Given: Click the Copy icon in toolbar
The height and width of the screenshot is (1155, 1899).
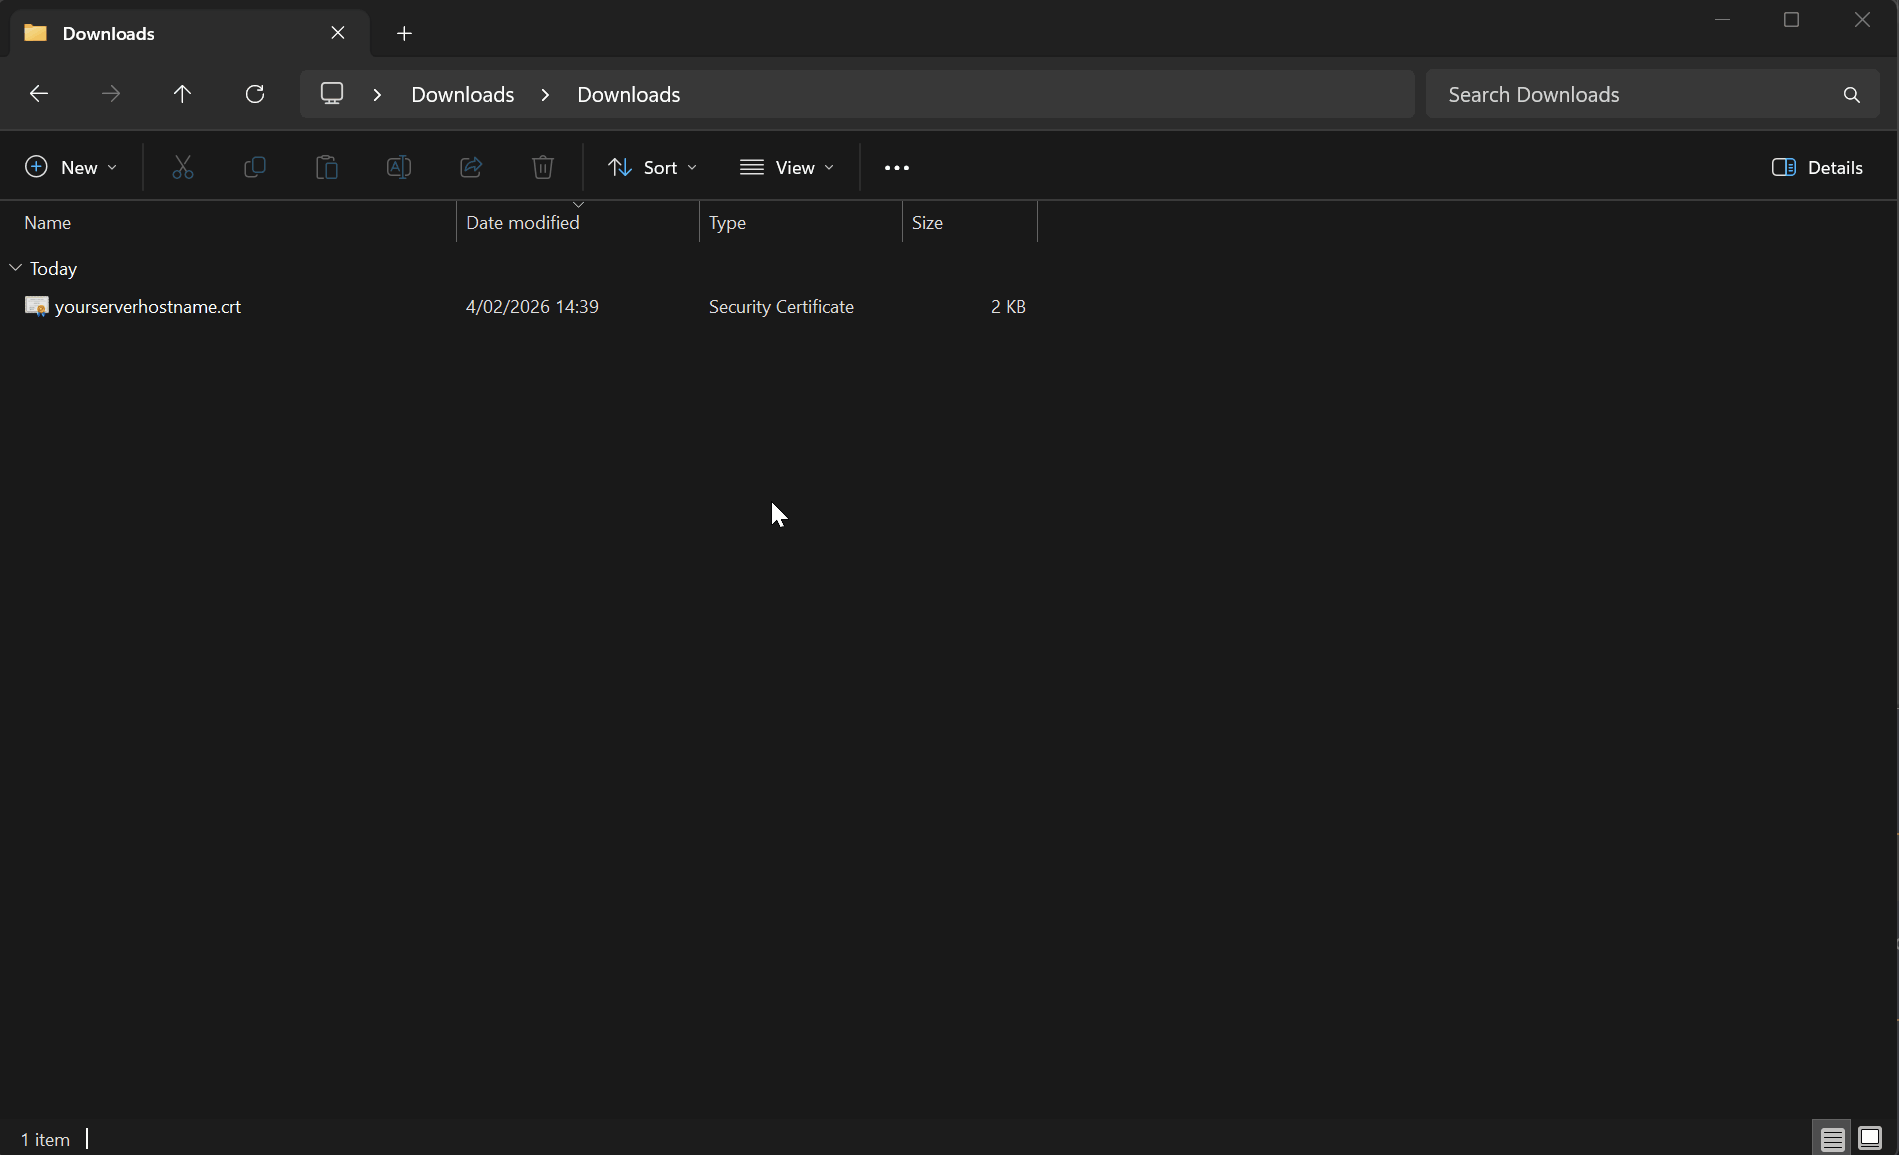Looking at the screenshot, I should click(255, 167).
